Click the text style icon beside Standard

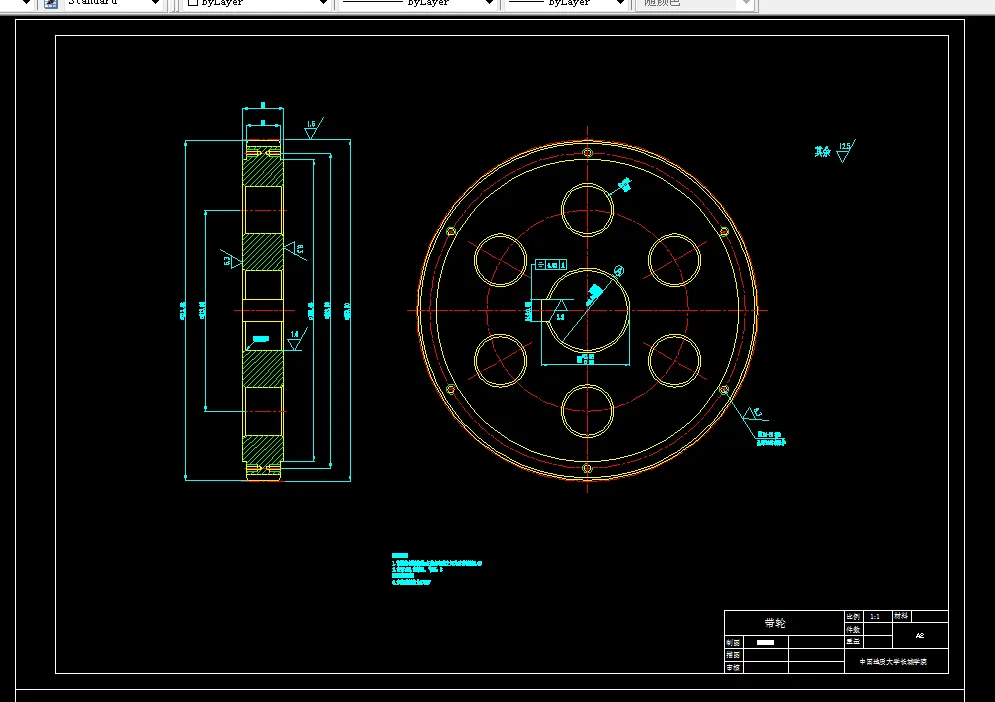click(51, 3)
